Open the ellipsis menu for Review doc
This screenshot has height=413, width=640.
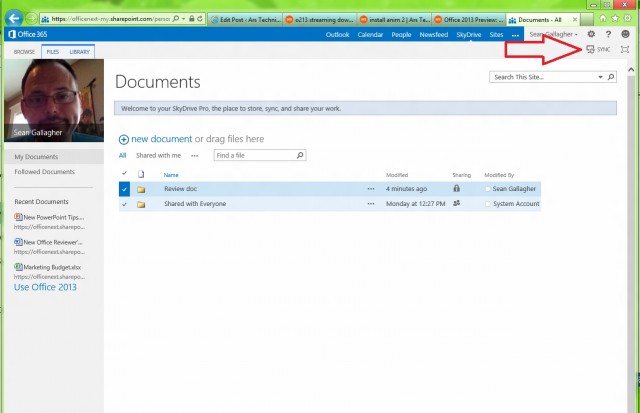point(371,189)
